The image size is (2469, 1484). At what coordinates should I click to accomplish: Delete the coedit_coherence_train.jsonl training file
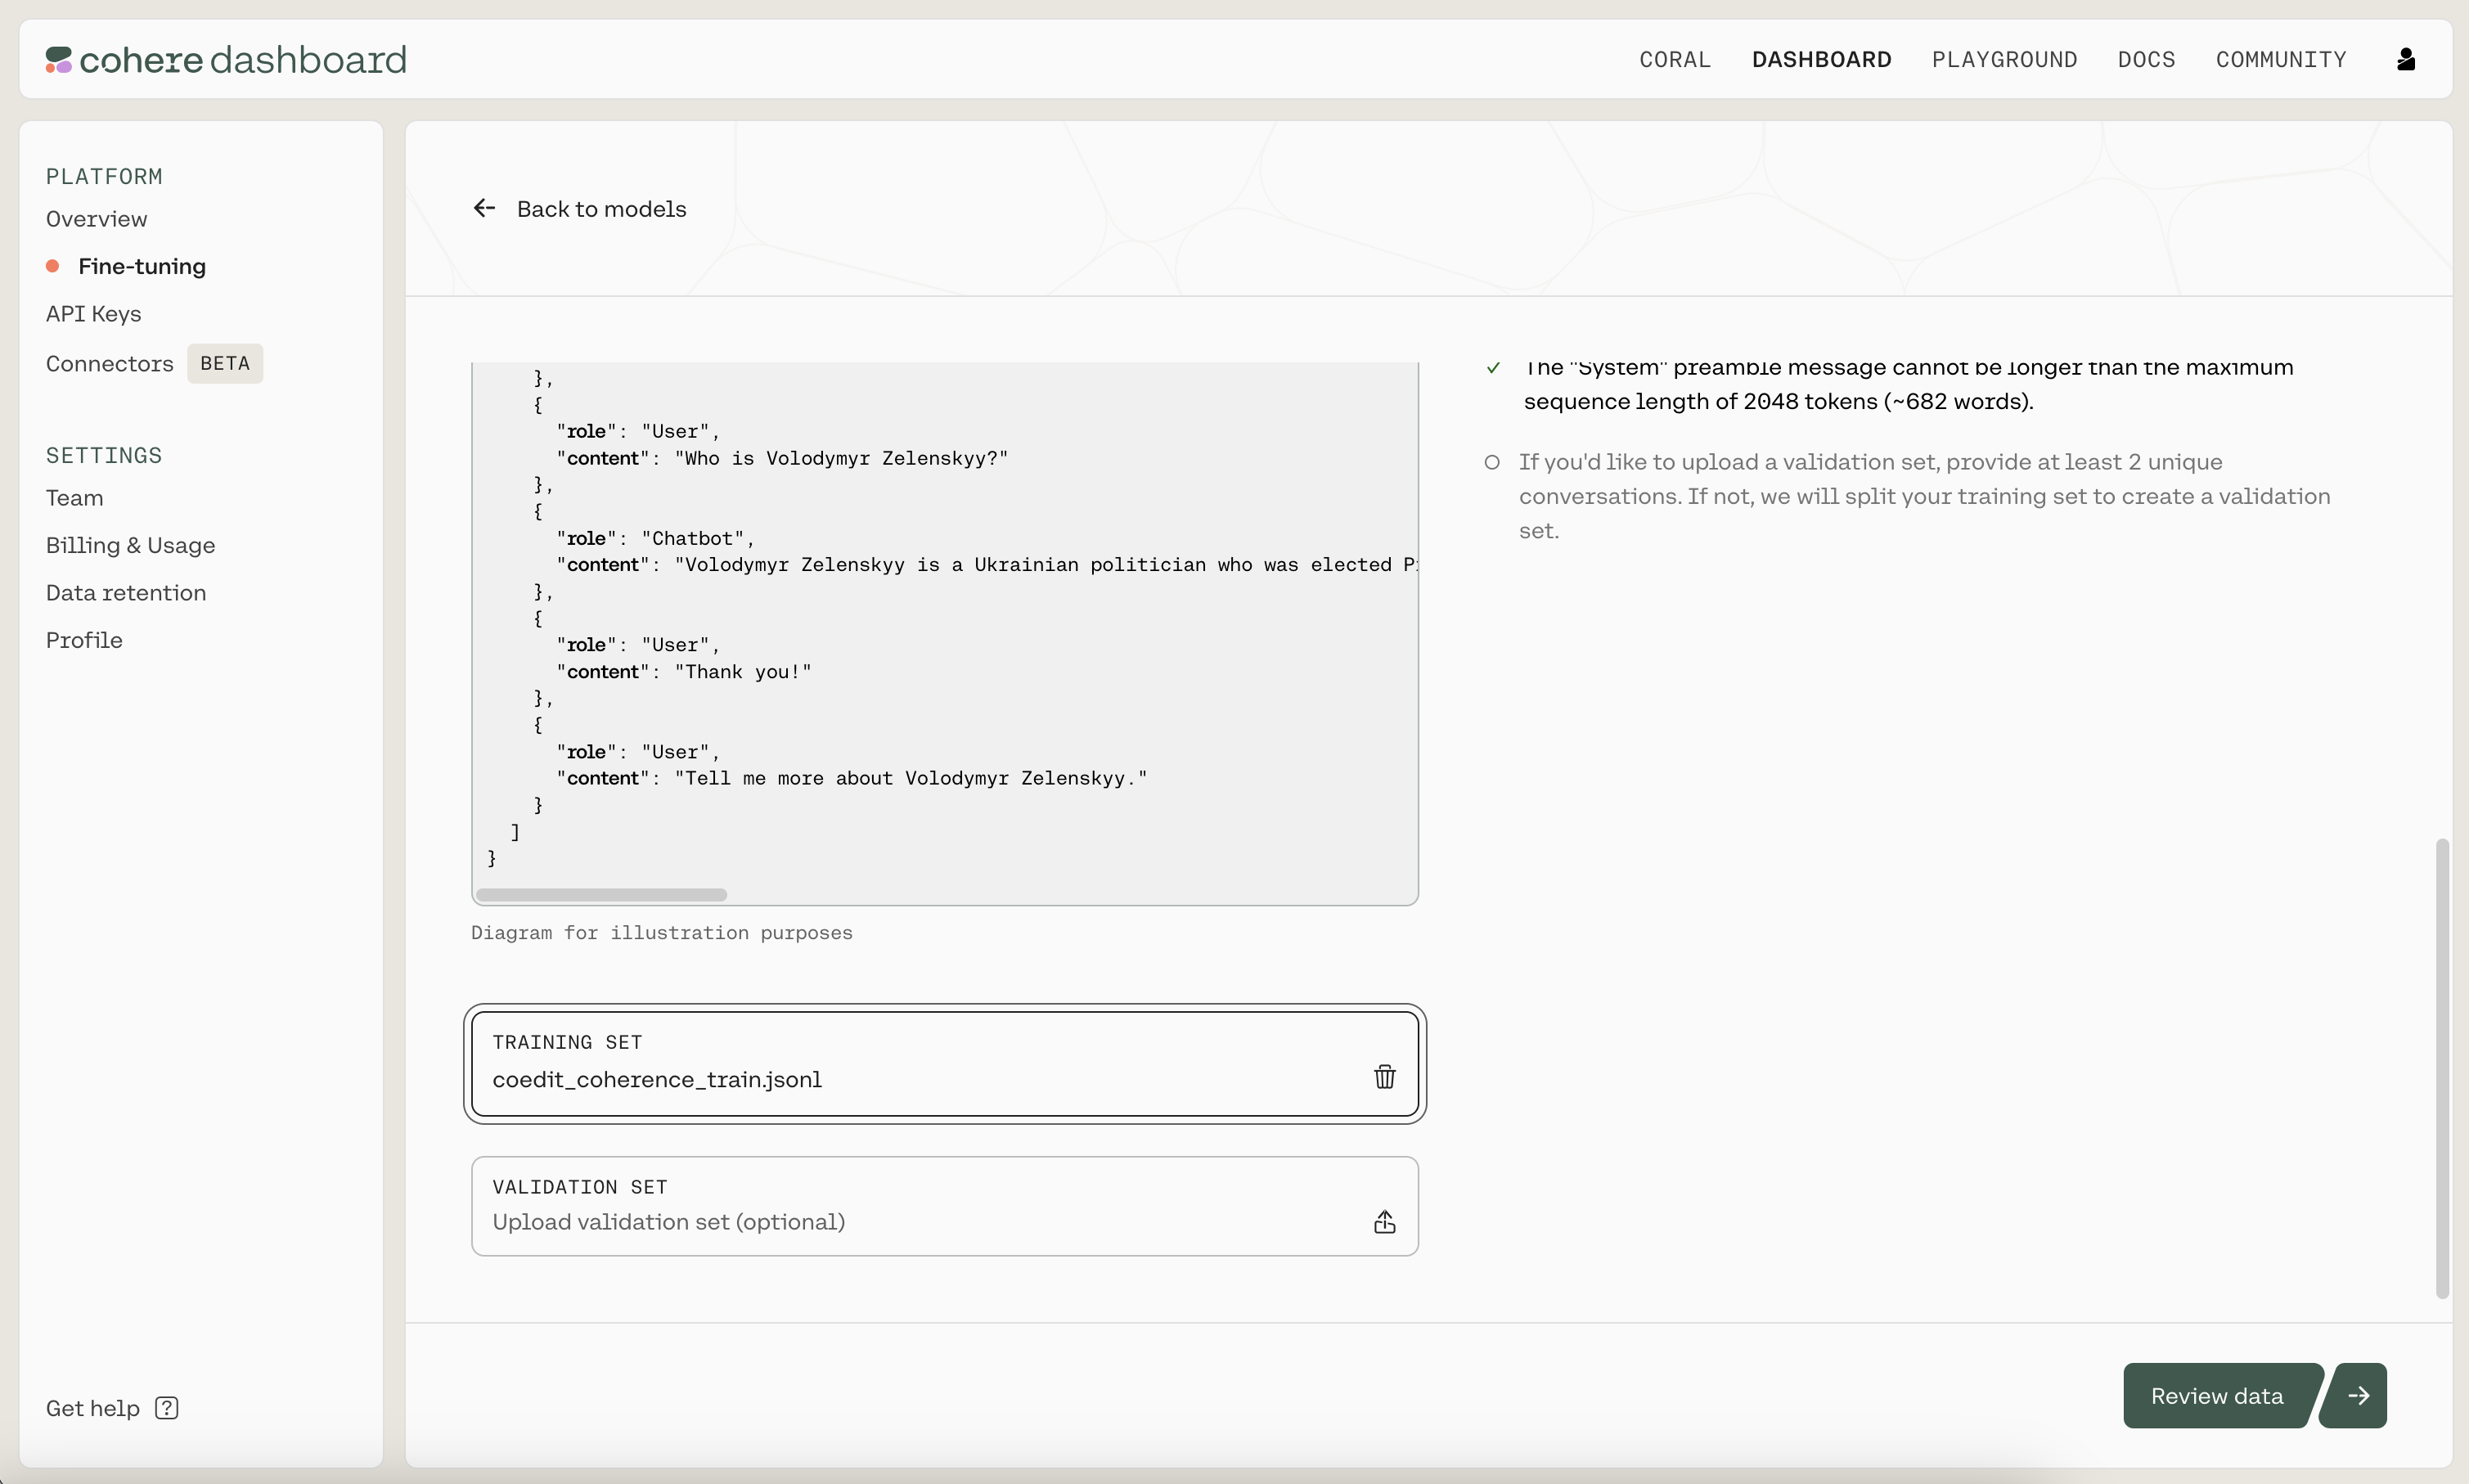1384,1077
